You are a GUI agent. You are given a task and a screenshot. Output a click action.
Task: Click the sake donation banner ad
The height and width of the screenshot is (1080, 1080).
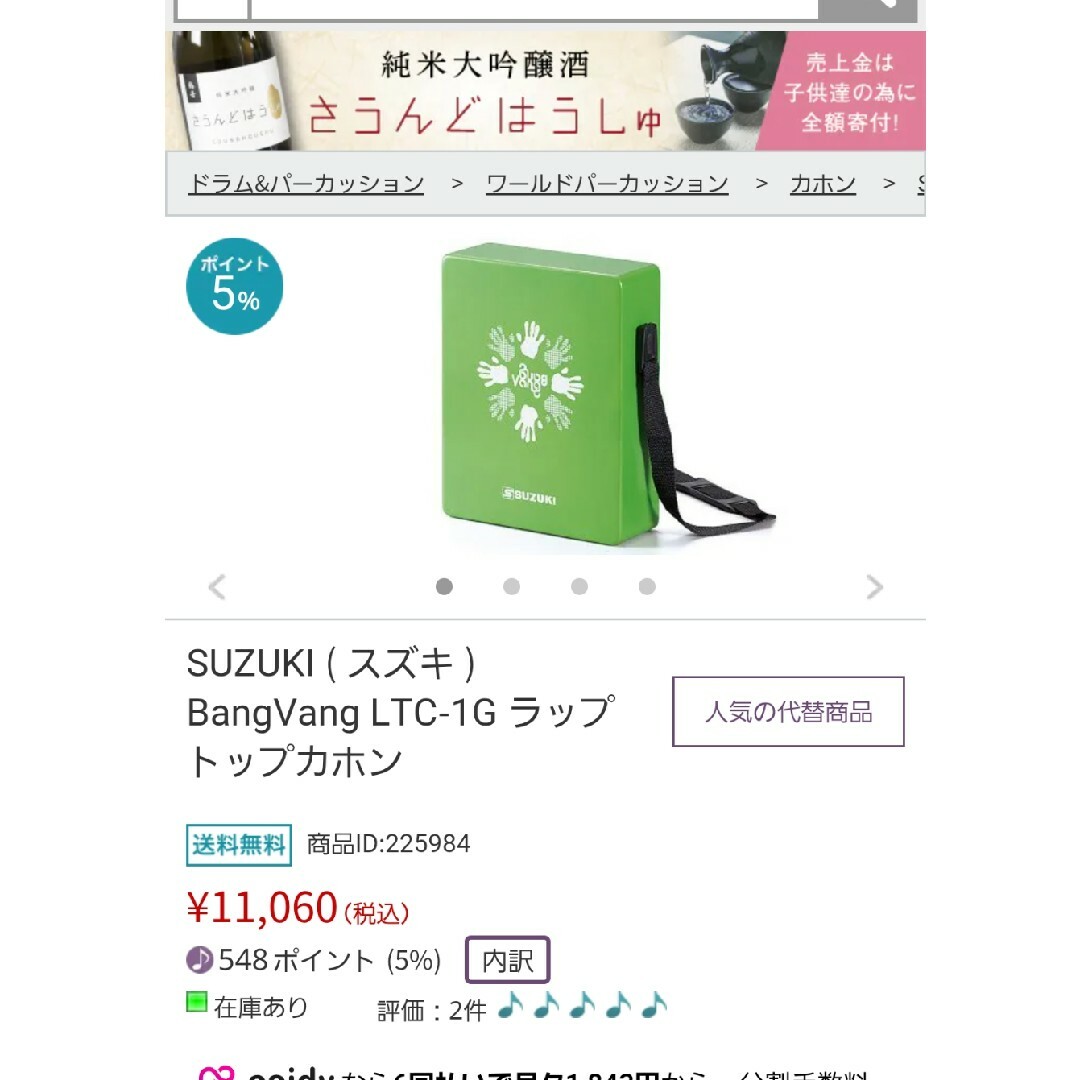click(x=546, y=90)
